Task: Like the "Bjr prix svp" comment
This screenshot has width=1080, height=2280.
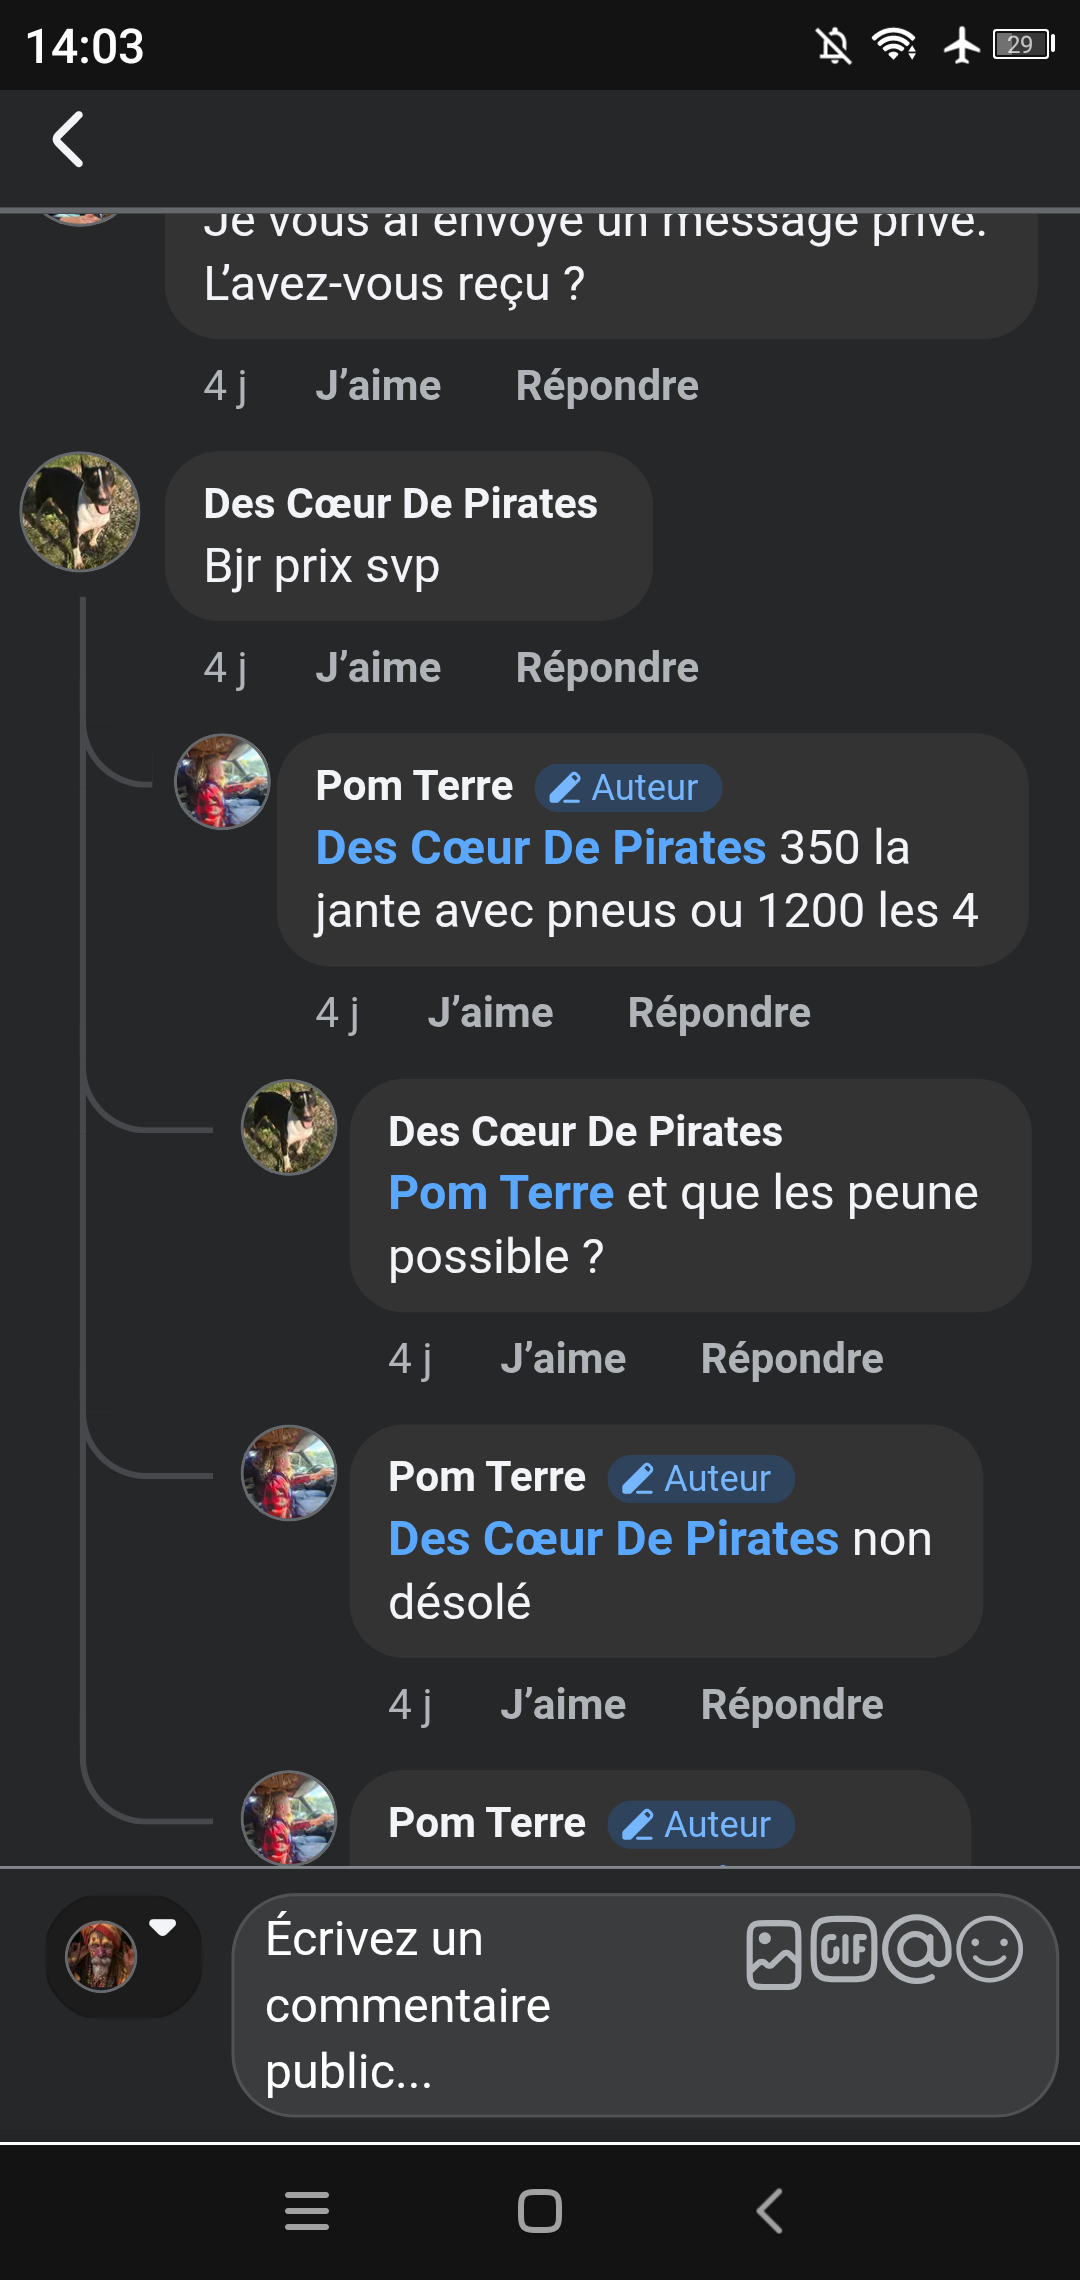Action: (x=378, y=668)
